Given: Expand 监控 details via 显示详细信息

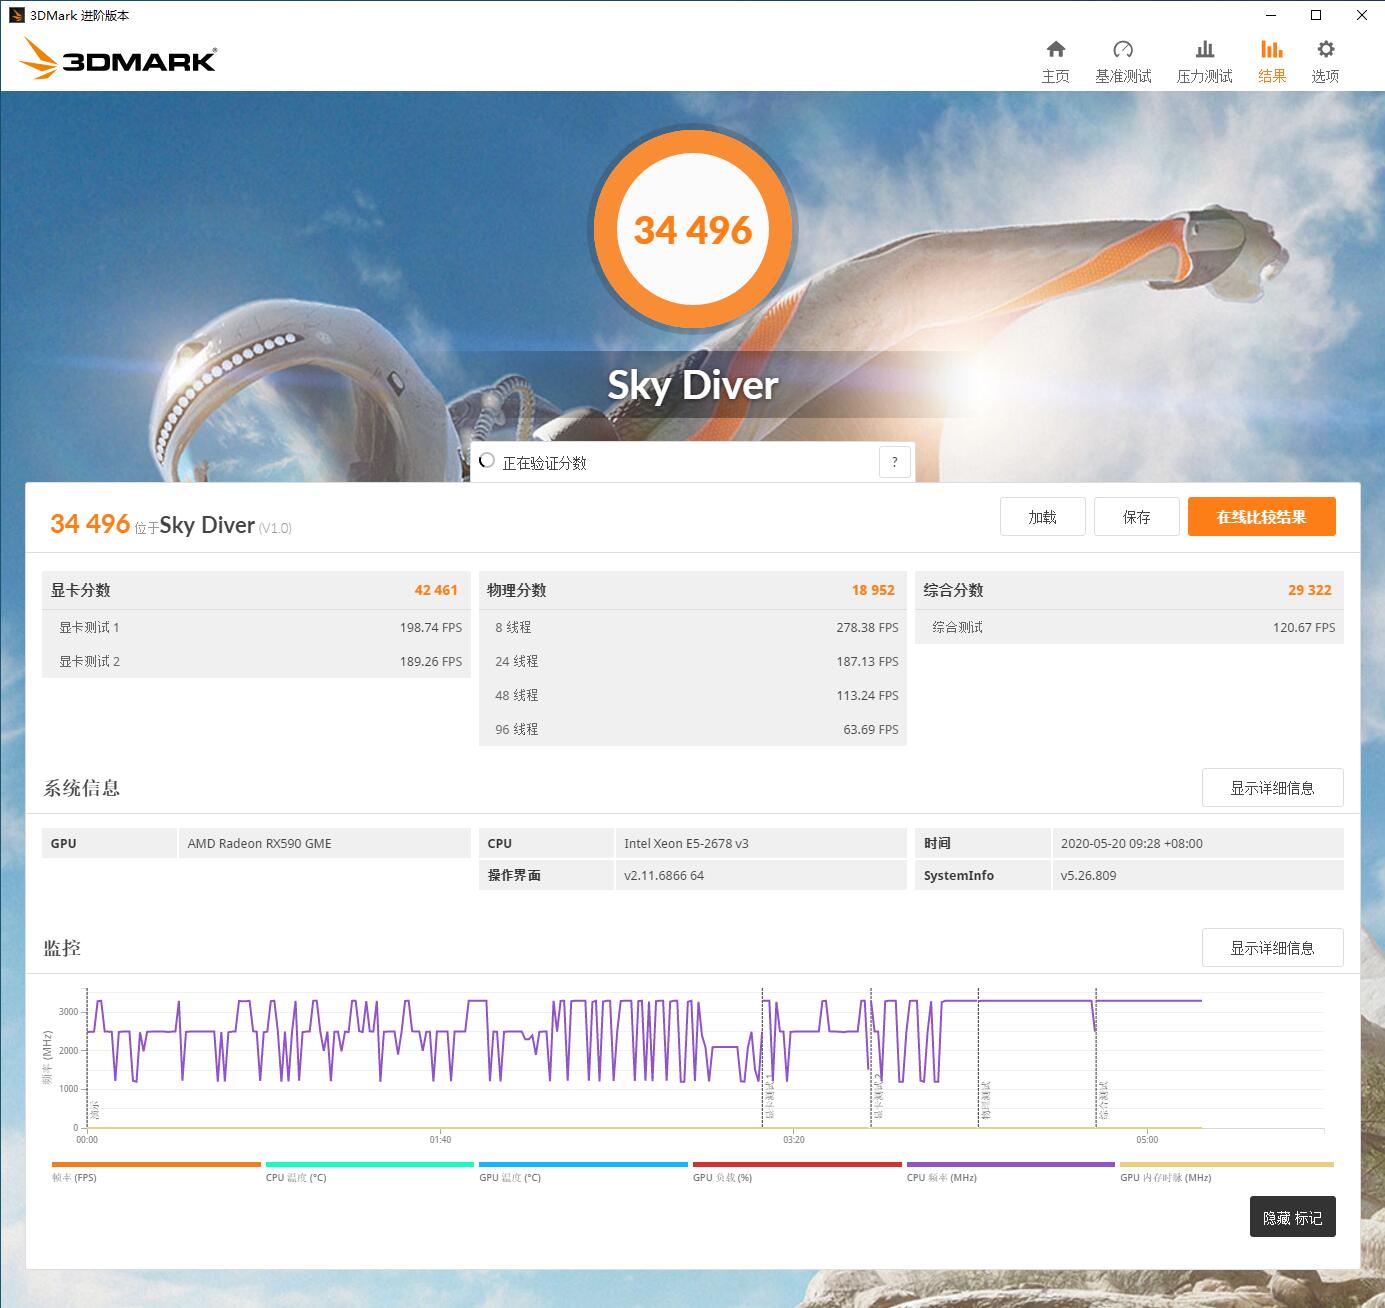Looking at the screenshot, I should (x=1272, y=947).
